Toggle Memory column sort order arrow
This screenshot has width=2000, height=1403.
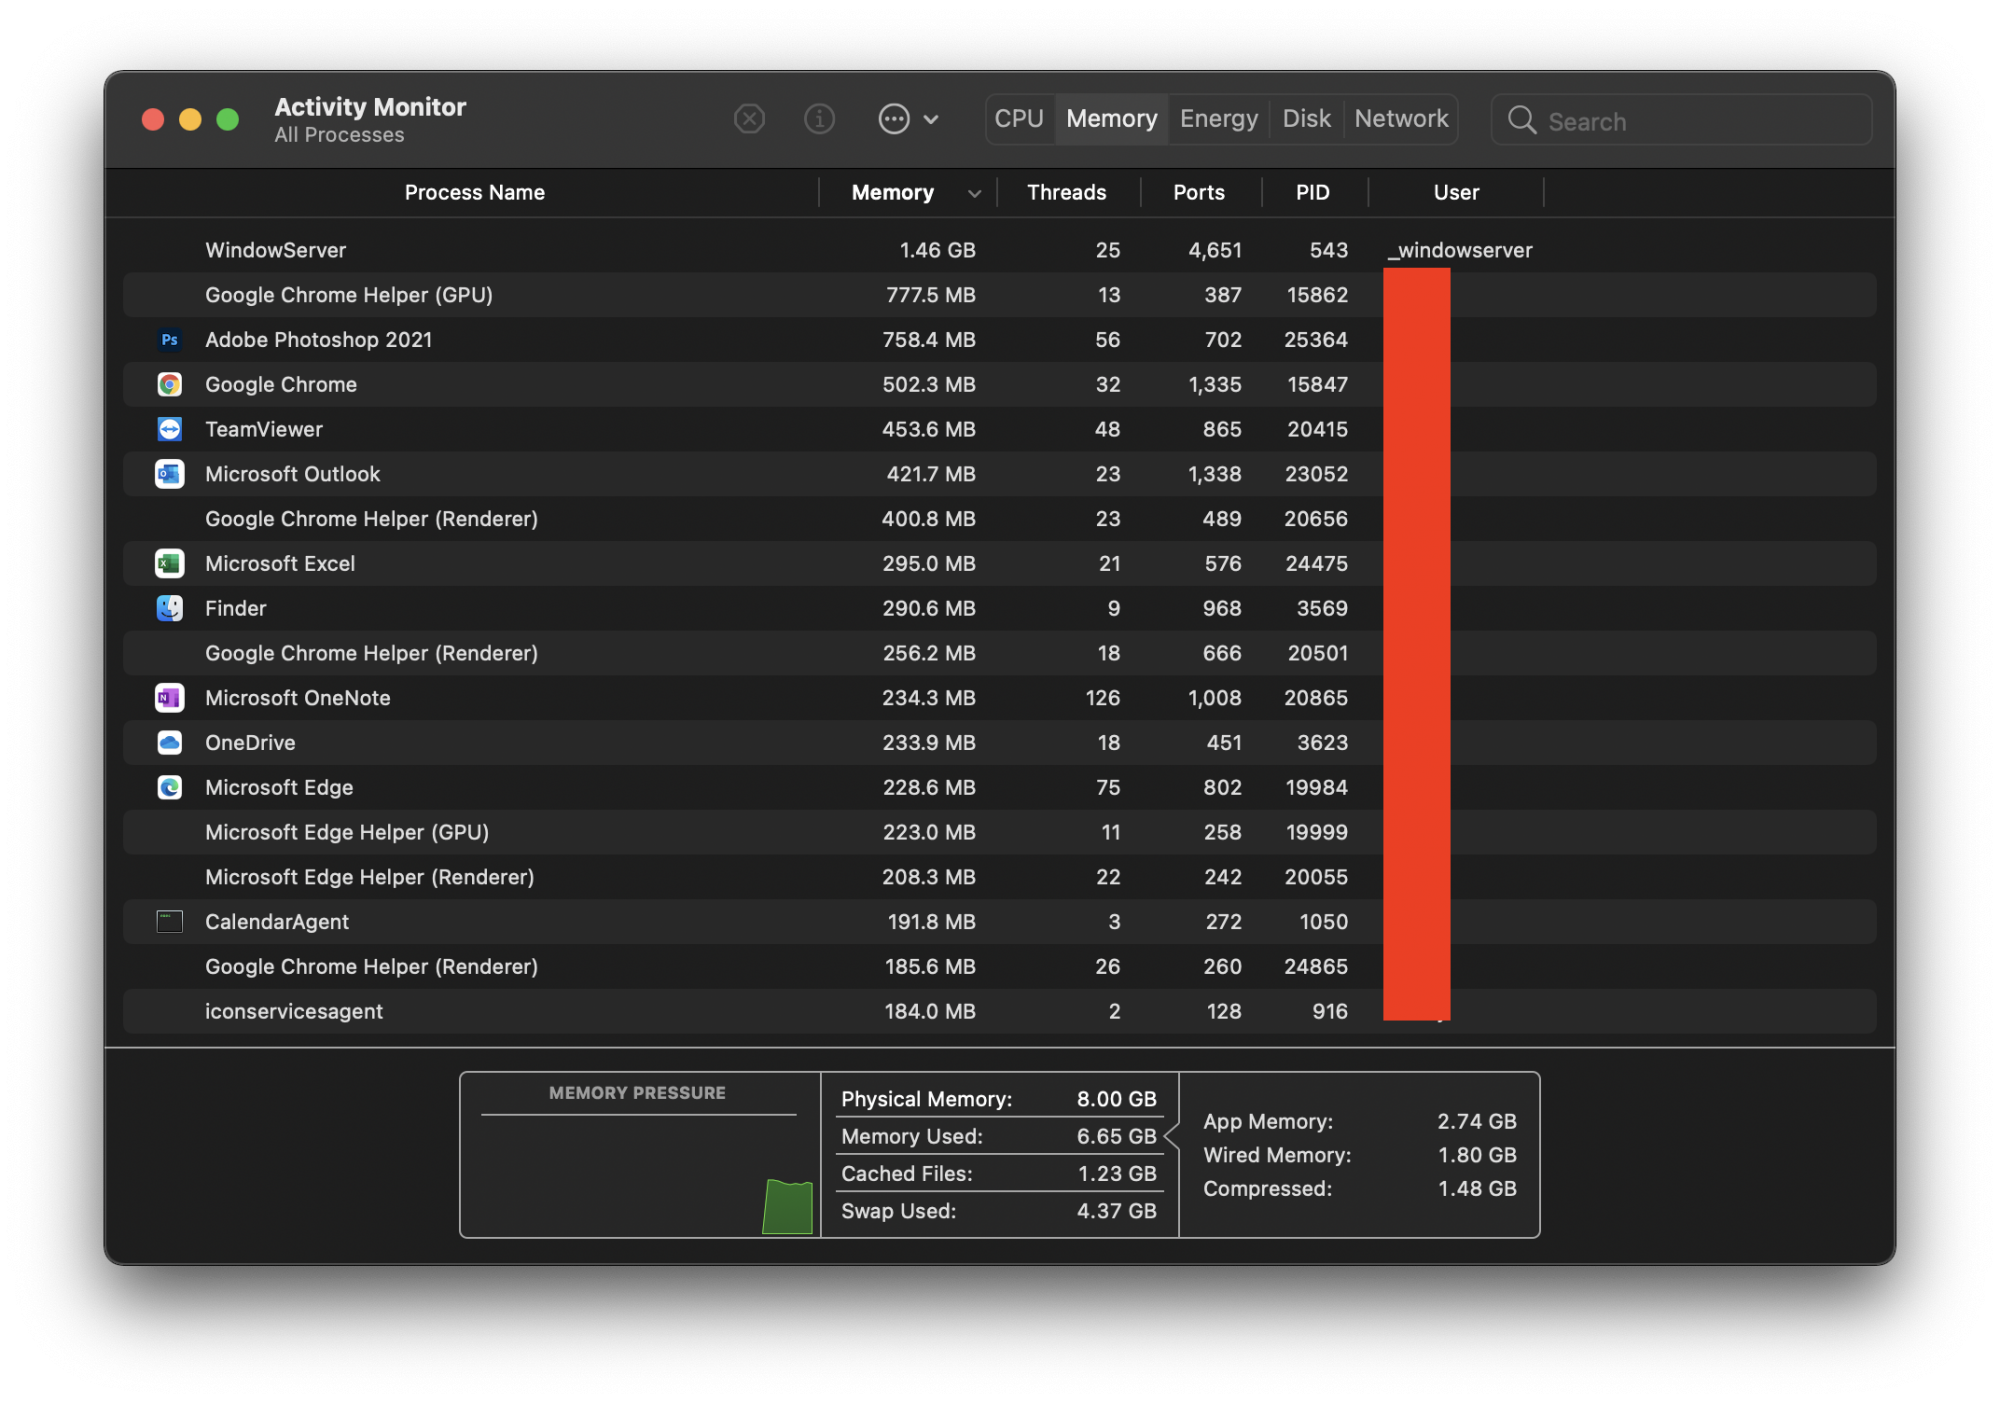coord(974,194)
